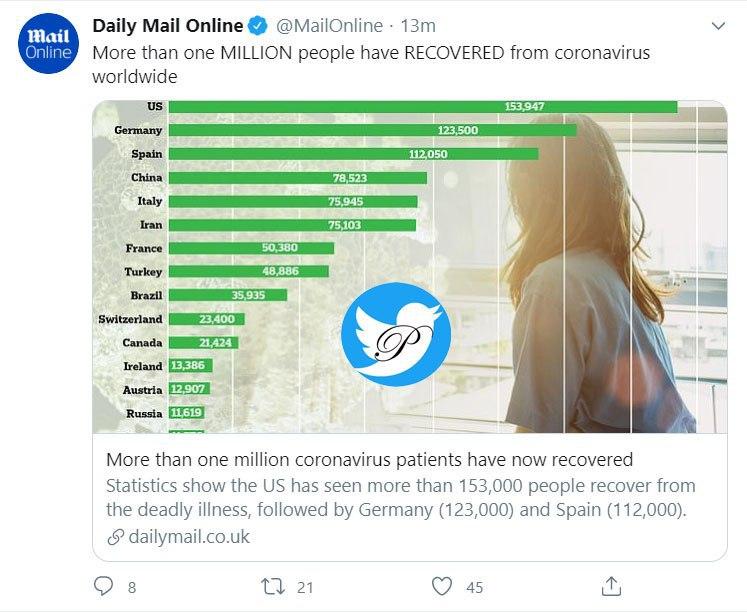The image size is (747, 612).
Task: Click the Germany bar showing 123,500
Action: coord(372,130)
